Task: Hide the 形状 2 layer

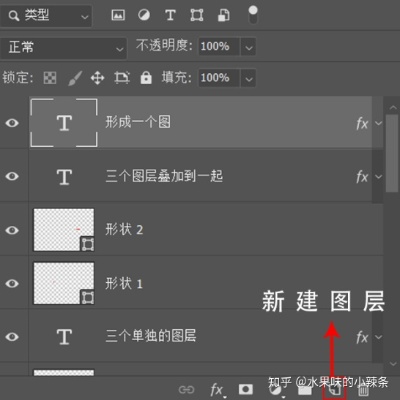Action: click(x=12, y=230)
